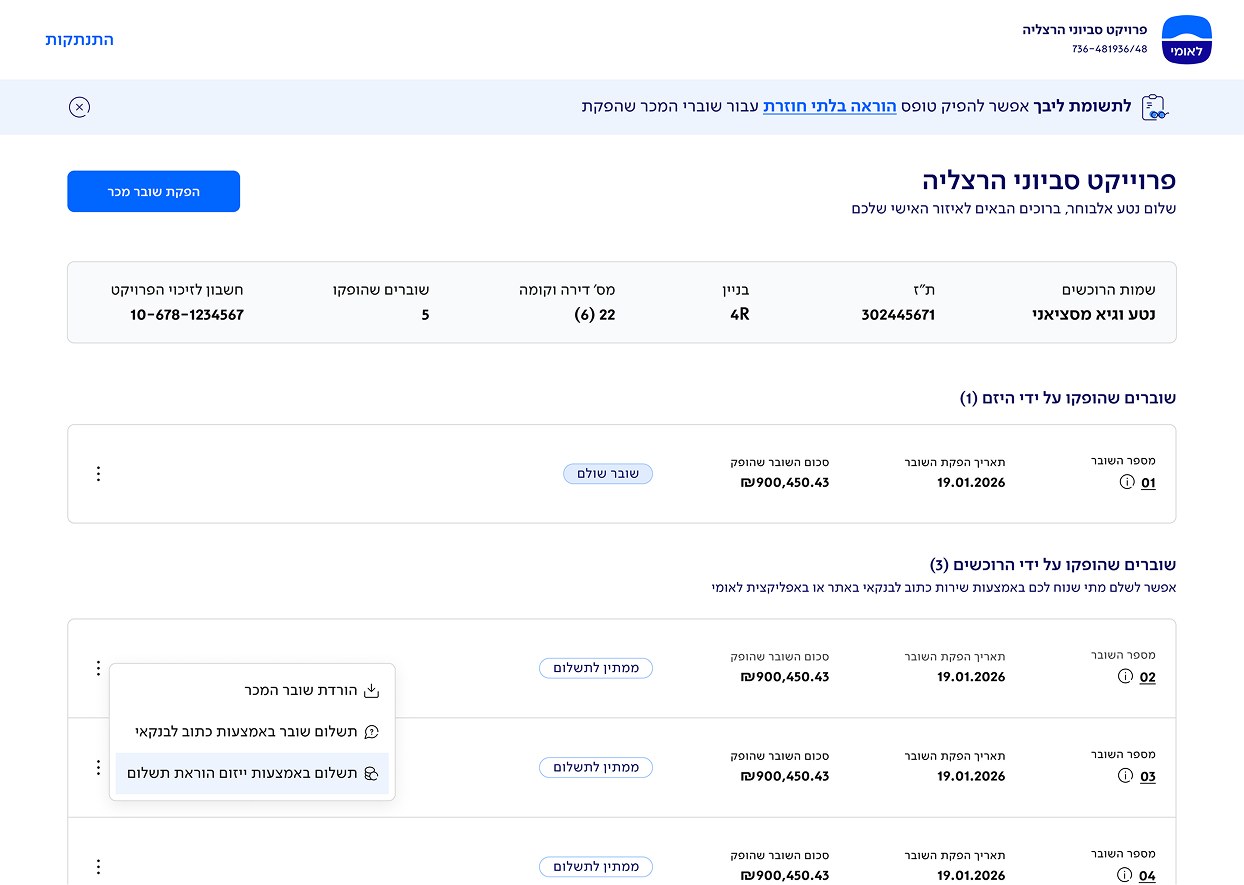1244x885 pixels.
Task: Click the התנתקות logout link
Action: click(x=80, y=40)
